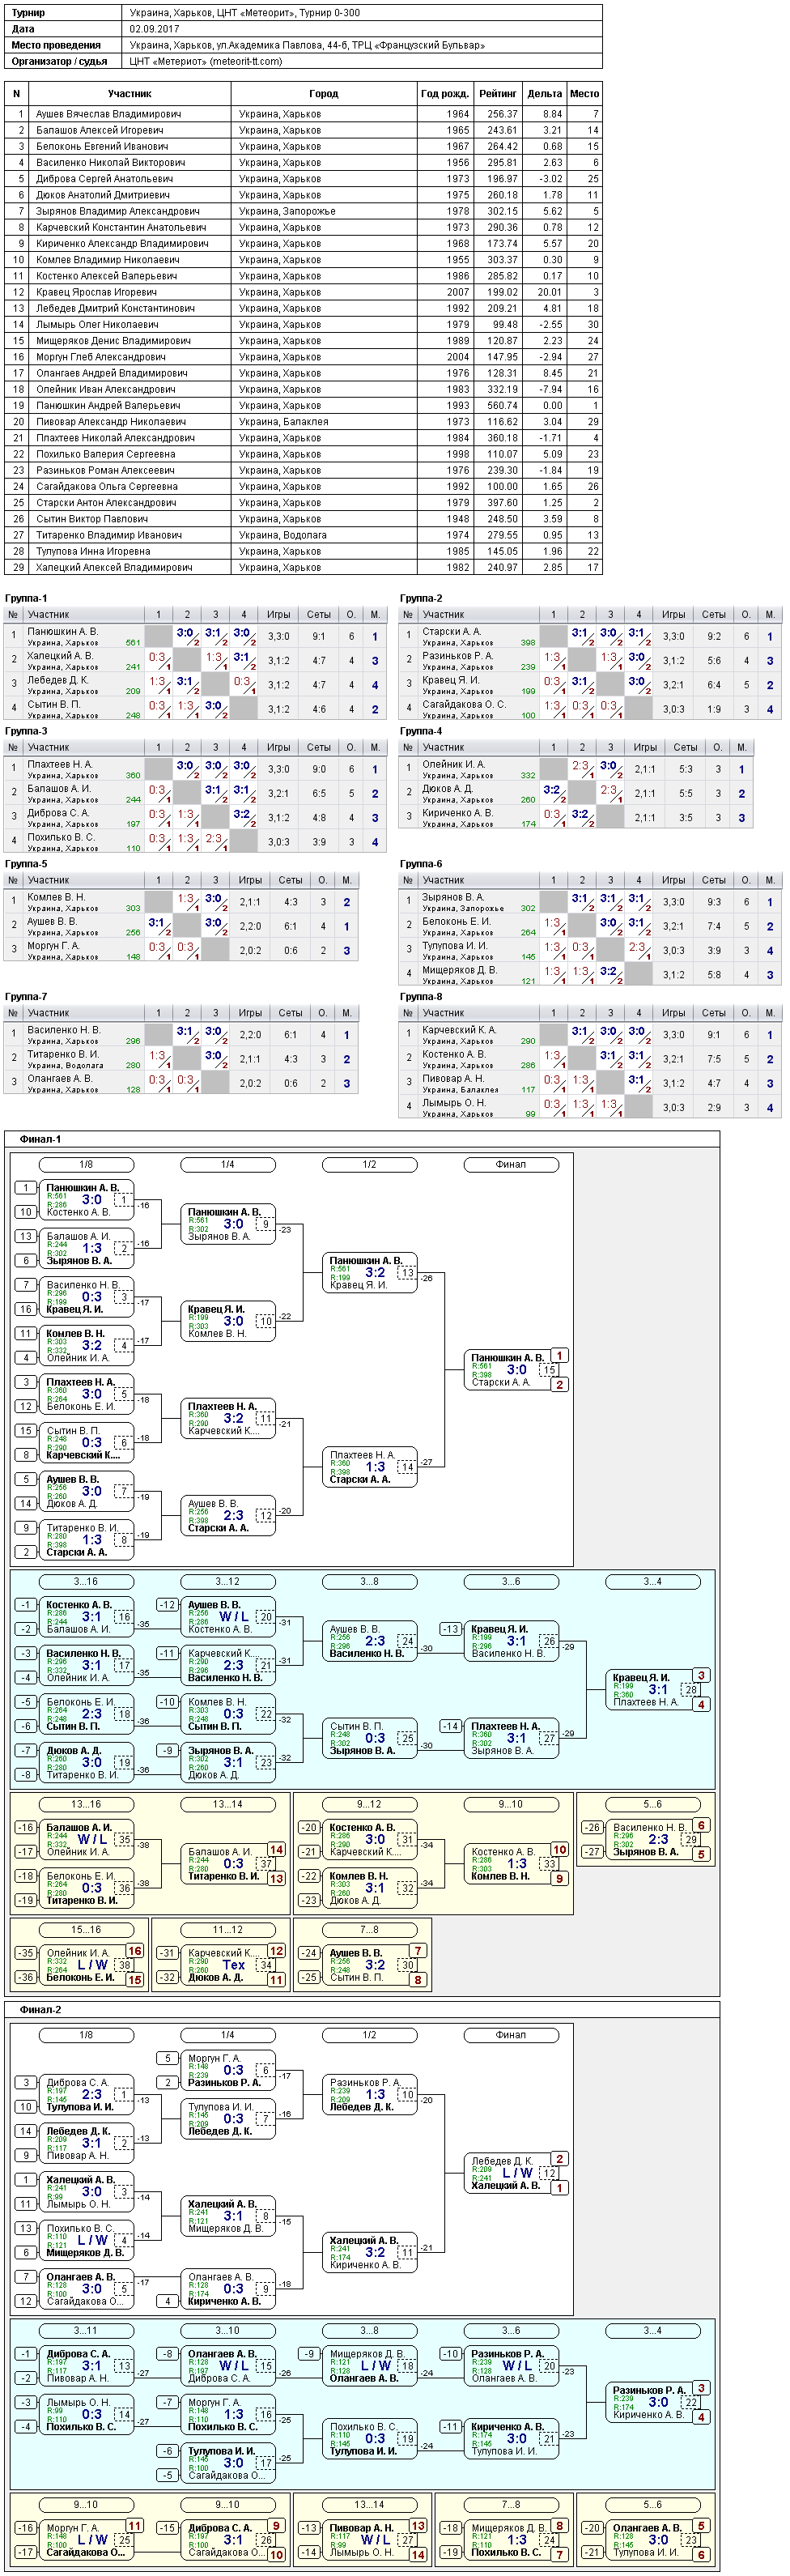Click the '3...10' stage label in Финал-2
Image resolution: width=790 pixels, height=2576 pixels.
click(228, 2330)
